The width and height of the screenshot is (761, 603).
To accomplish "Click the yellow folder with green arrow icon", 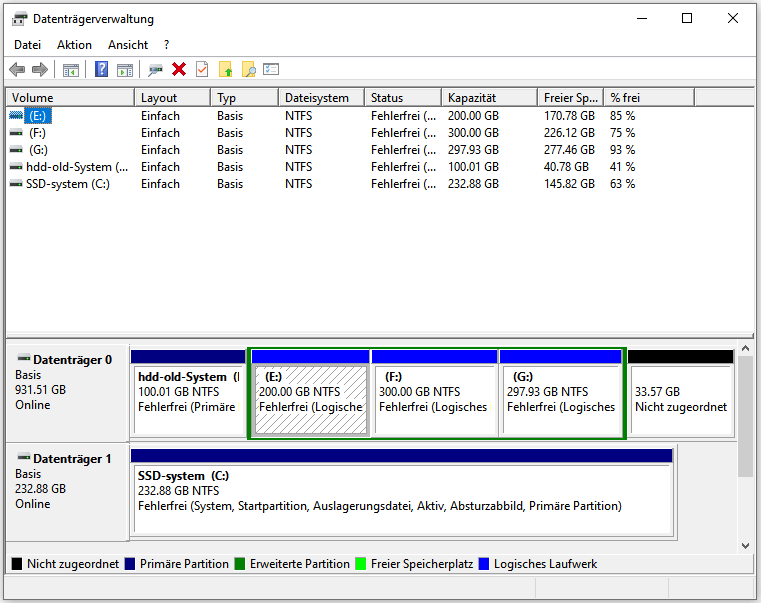I will pos(225,69).
